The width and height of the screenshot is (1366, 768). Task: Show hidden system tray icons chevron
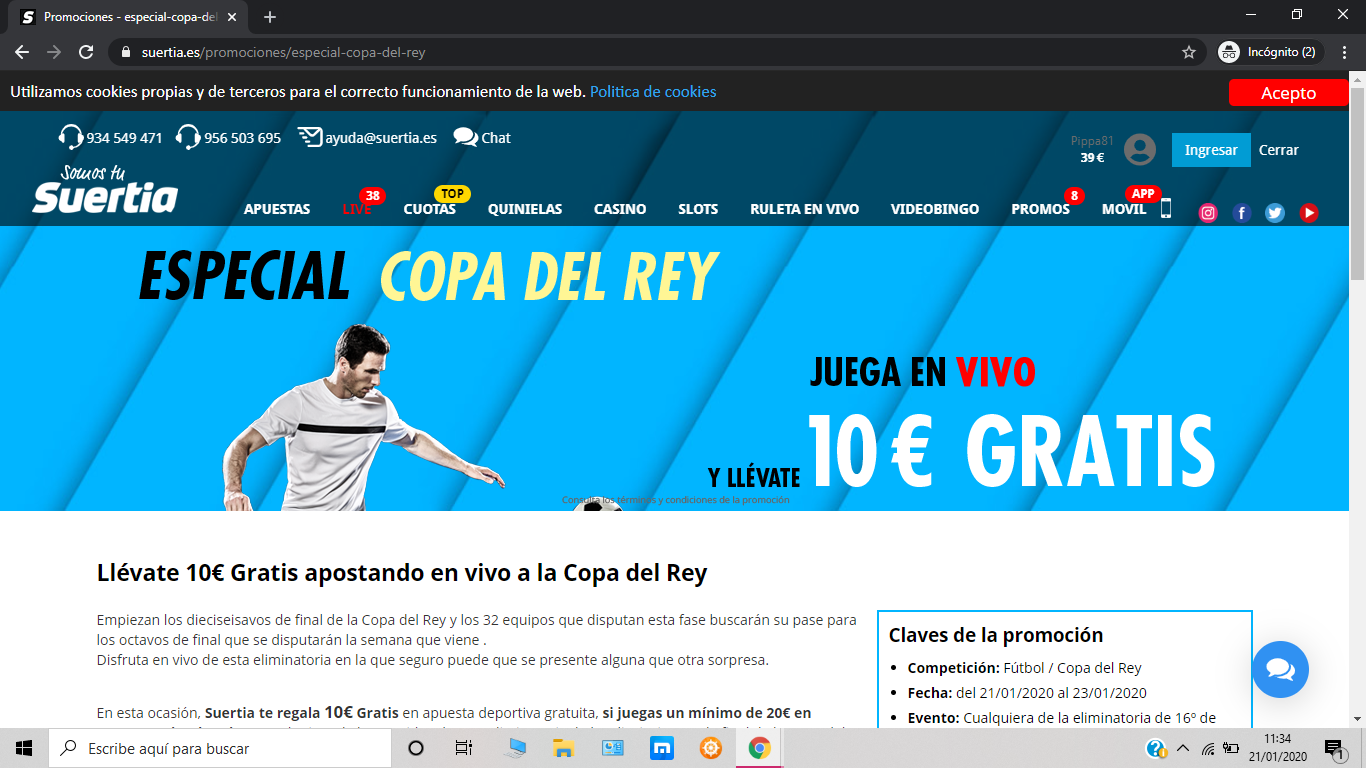pos(1183,748)
